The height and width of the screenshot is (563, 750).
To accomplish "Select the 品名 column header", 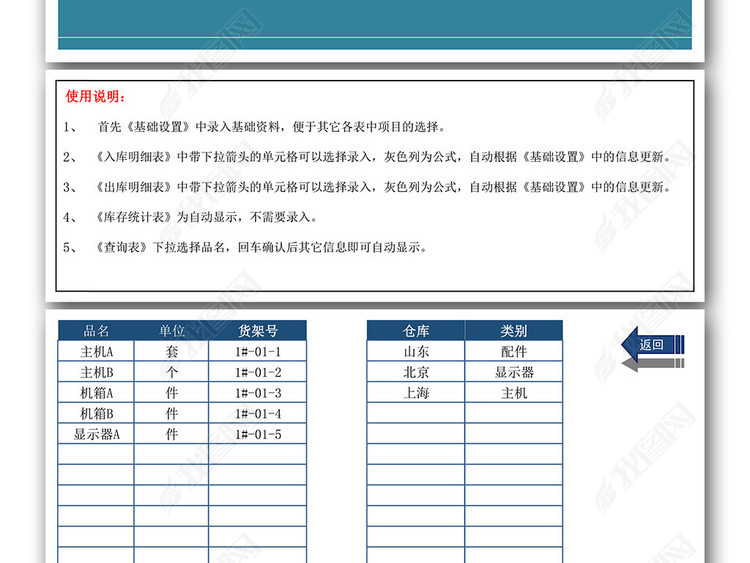I will (x=96, y=331).
